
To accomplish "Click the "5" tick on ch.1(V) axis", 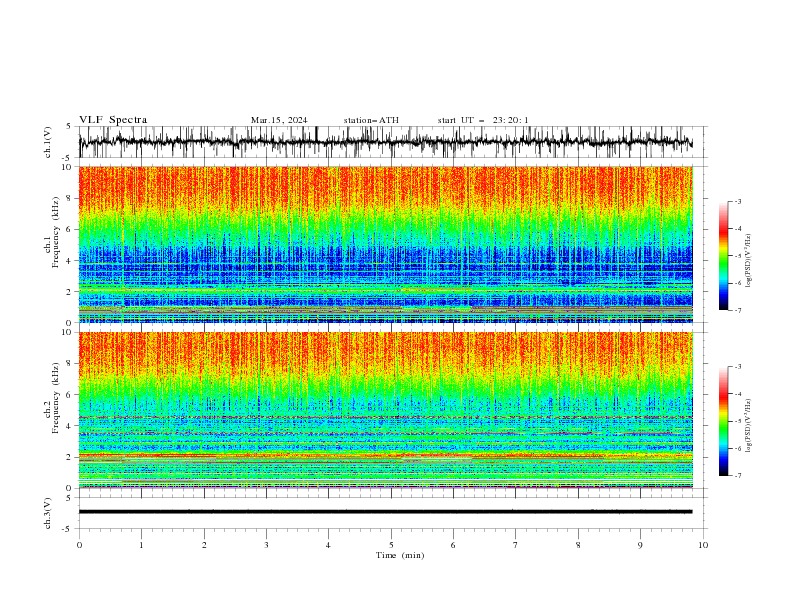I will pos(69,126).
